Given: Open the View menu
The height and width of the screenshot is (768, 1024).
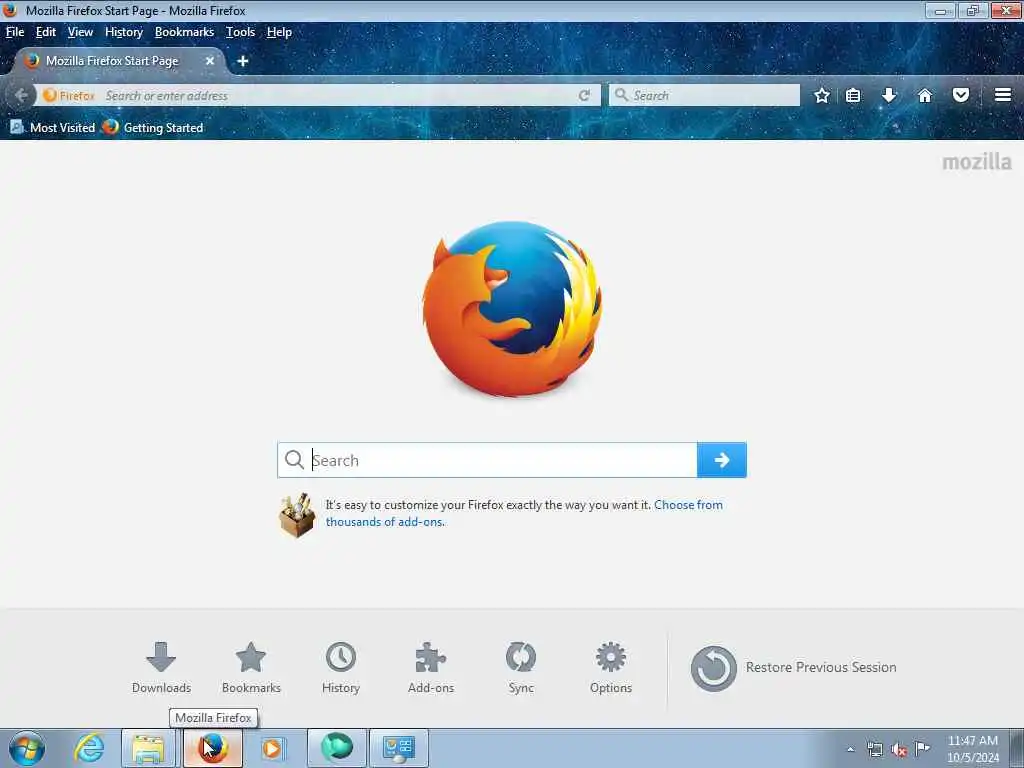Looking at the screenshot, I should pos(80,32).
